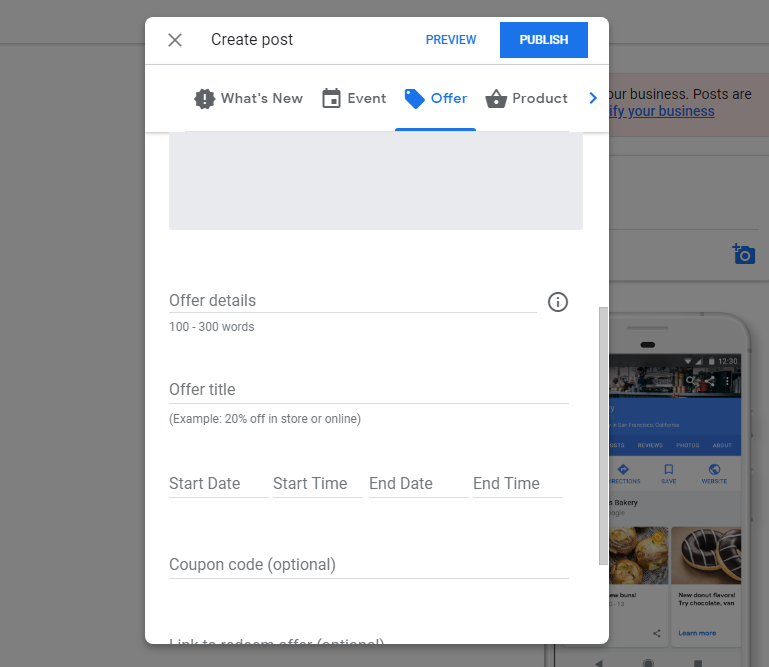Click the donut photo thumbnail in phone preview
Viewport: 769px width, 667px height.
coord(706,556)
